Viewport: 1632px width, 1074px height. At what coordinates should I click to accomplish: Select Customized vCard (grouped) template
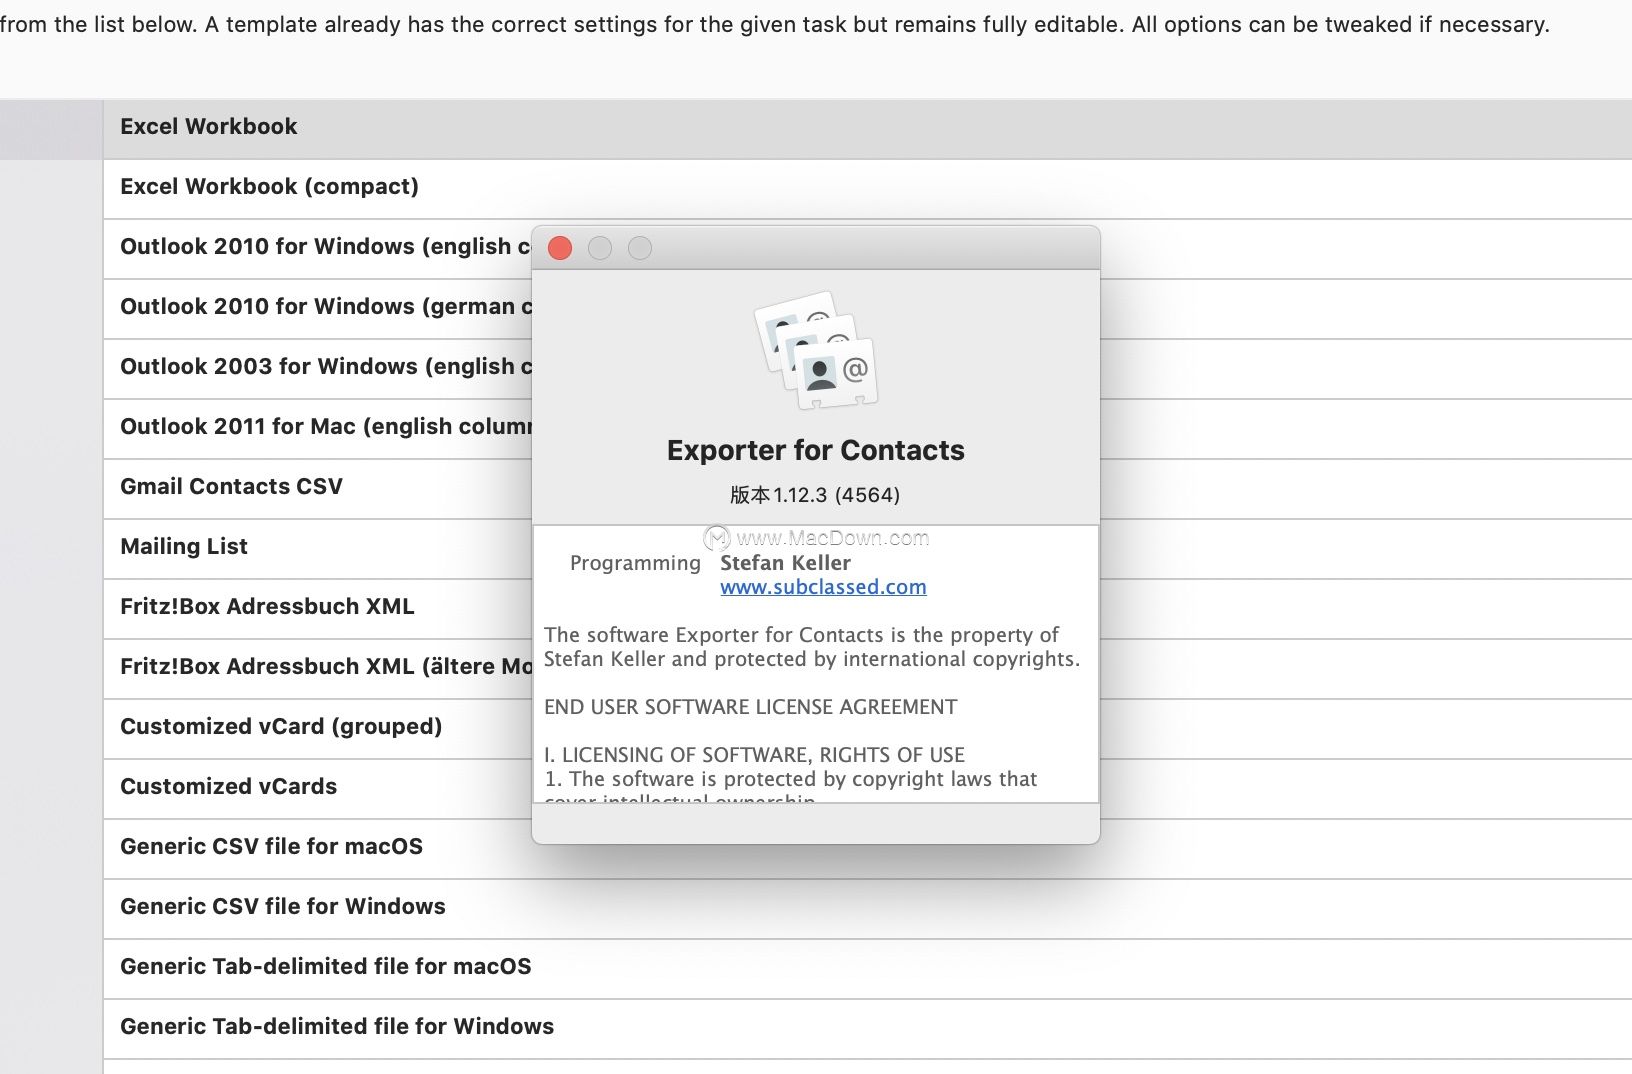pos(318,729)
